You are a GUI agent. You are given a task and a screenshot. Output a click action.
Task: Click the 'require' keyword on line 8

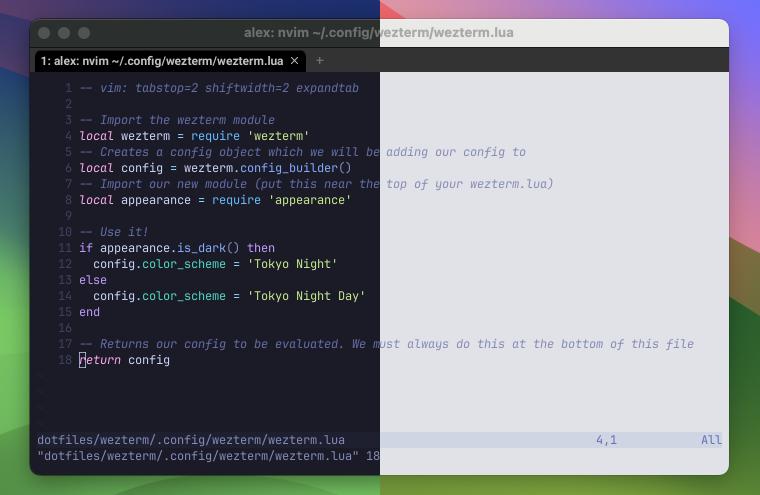pos(237,200)
